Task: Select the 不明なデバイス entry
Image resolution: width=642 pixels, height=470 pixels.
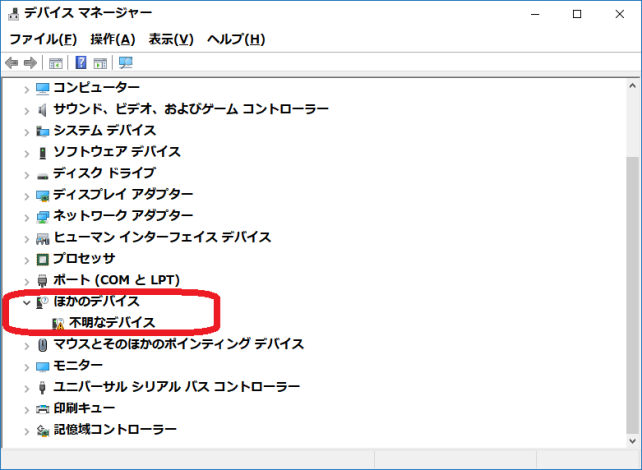Action: pyautogui.click(x=112, y=323)
